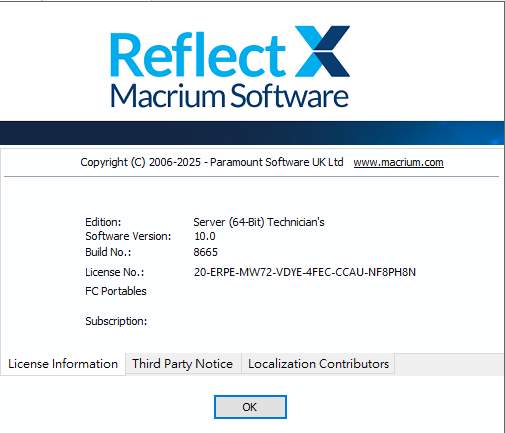Click the Edition value Server Technician's
This screenshot has width=505, height=433.
click(x=259, y=222)
